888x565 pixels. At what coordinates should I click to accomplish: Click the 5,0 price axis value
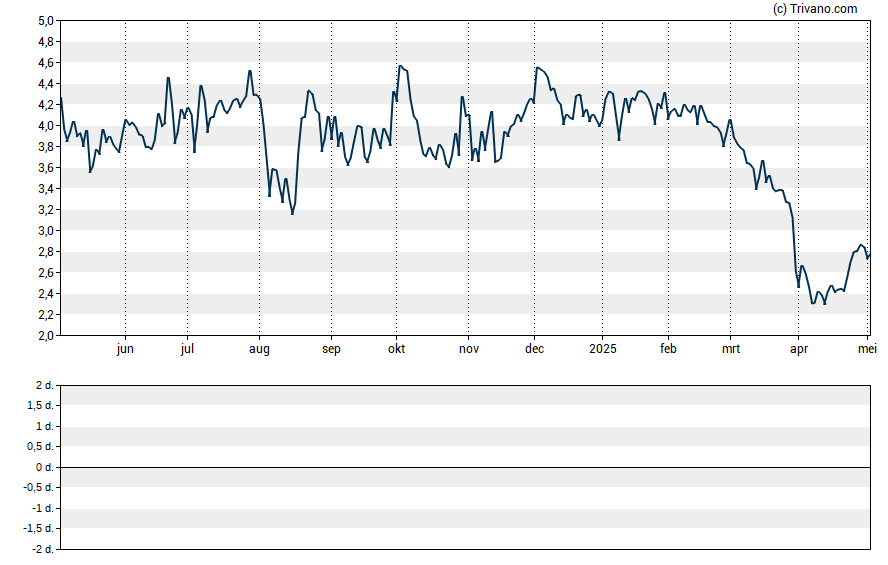coord(46,21)
